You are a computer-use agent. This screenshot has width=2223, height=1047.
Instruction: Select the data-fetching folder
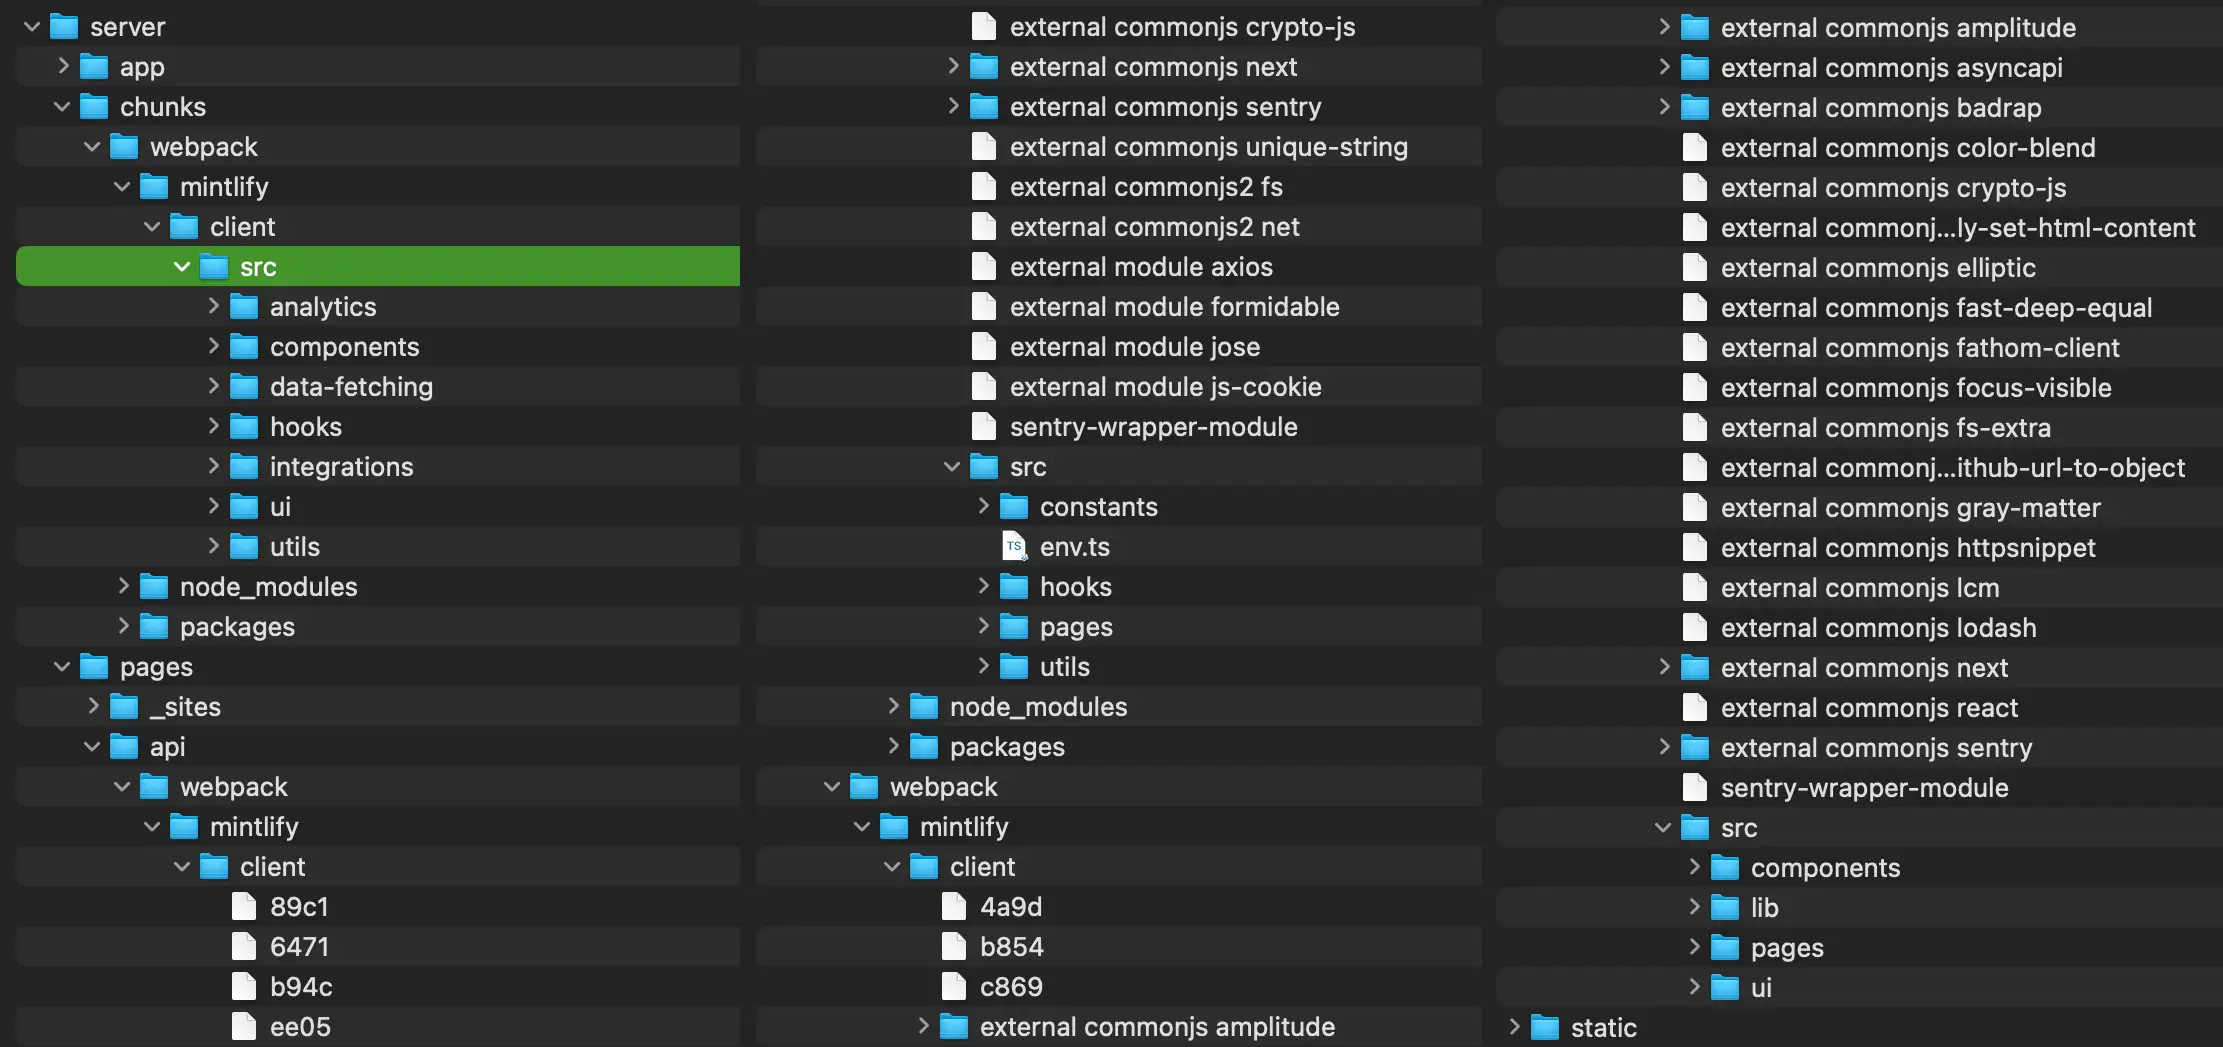(352, 386)
